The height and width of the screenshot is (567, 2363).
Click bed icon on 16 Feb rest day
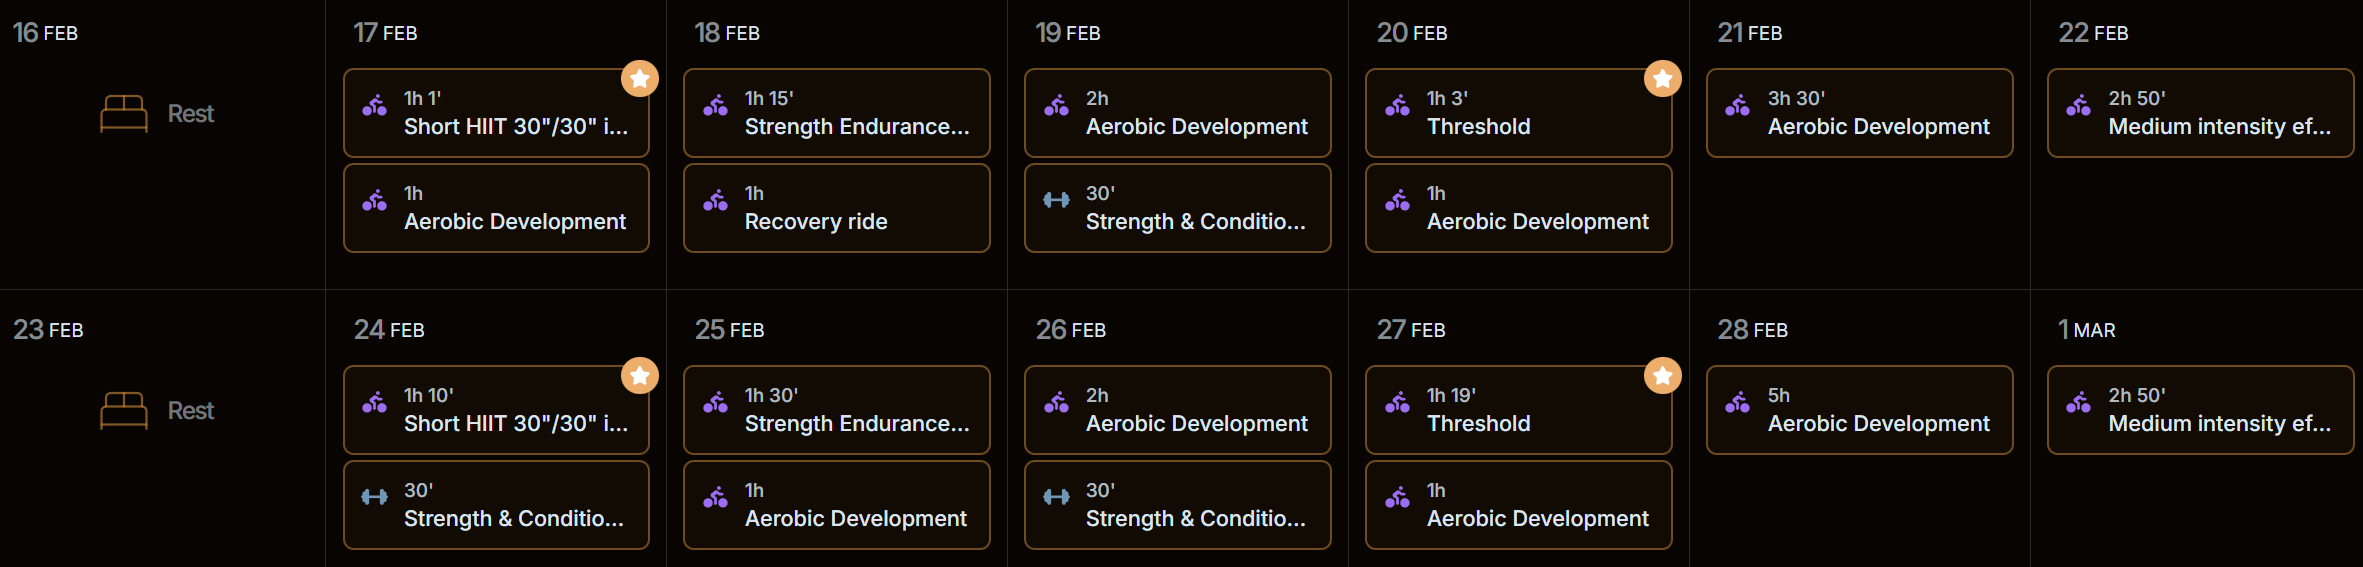(124, 113)
